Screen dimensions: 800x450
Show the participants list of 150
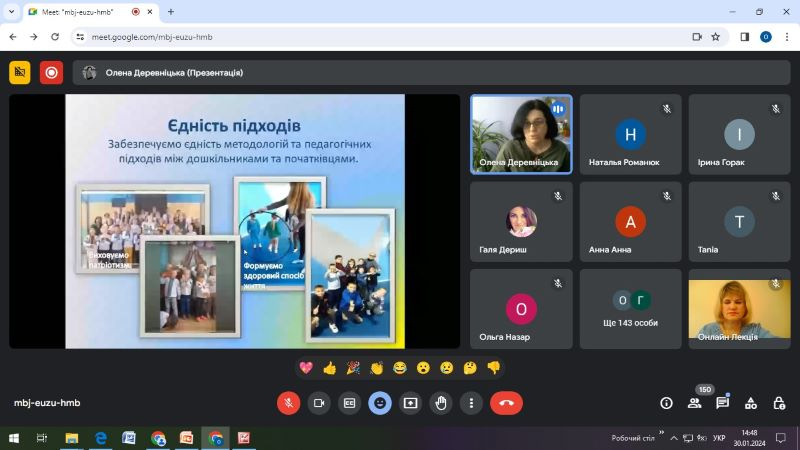(694, 403)
